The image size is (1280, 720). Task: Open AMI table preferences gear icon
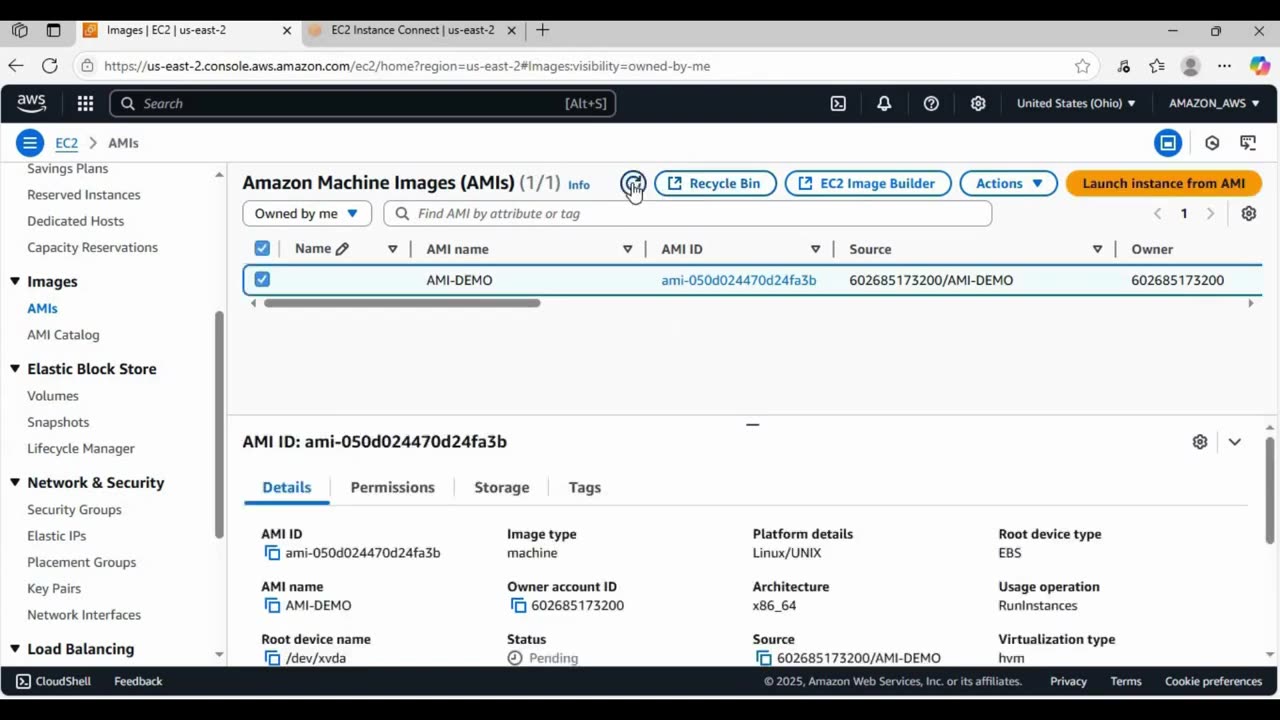click(1248, 213)
